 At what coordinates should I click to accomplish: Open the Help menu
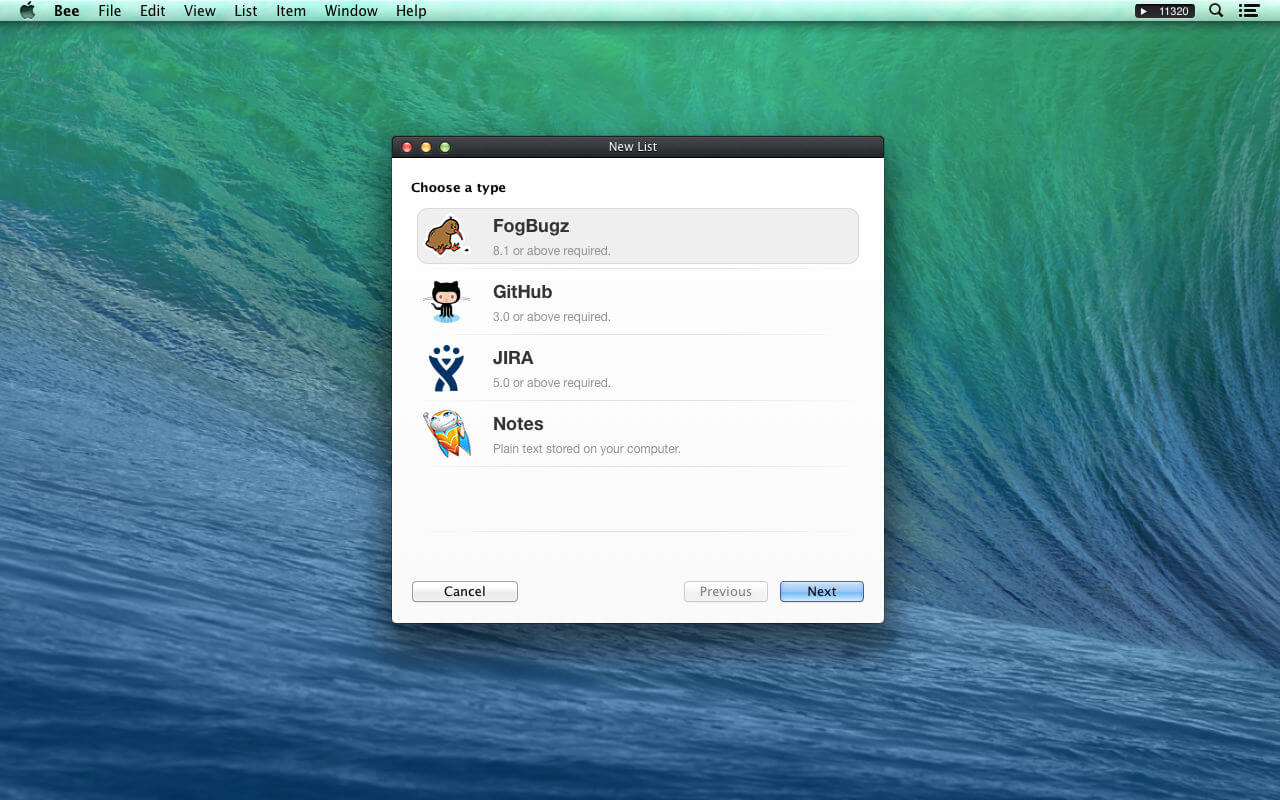pyautogui.click(x=411, y=10)
